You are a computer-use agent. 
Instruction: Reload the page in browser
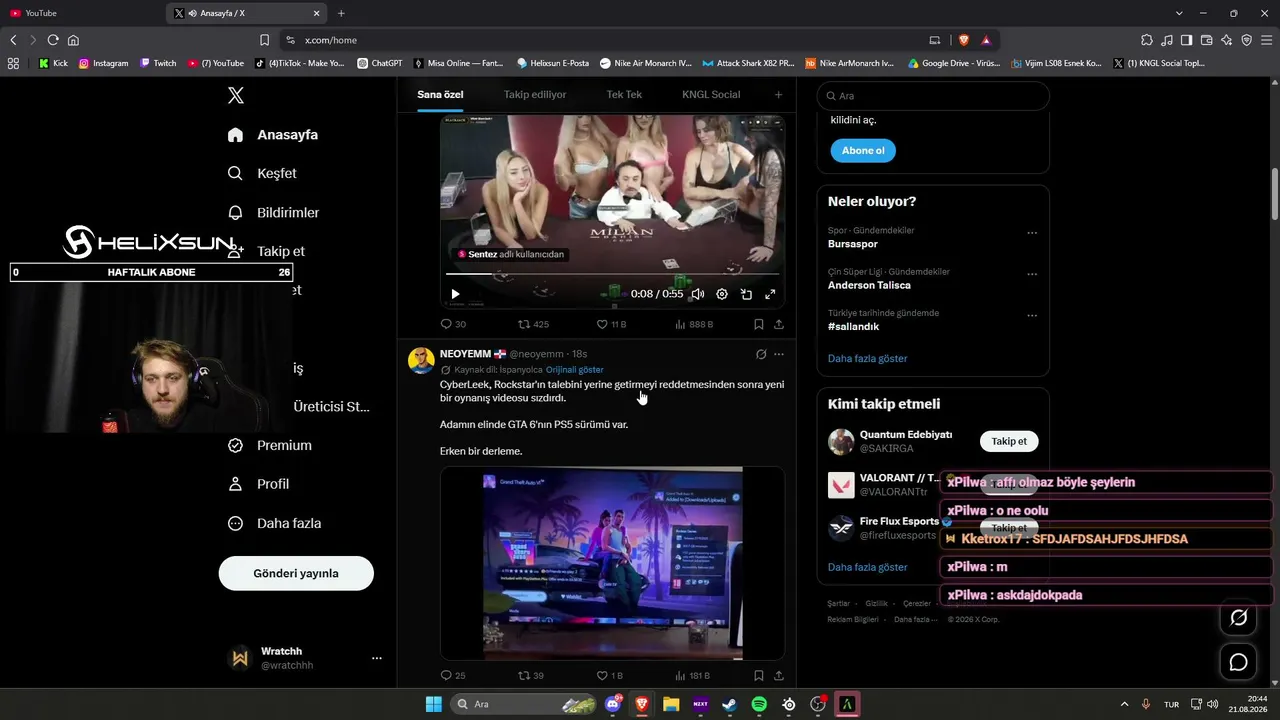53,40
